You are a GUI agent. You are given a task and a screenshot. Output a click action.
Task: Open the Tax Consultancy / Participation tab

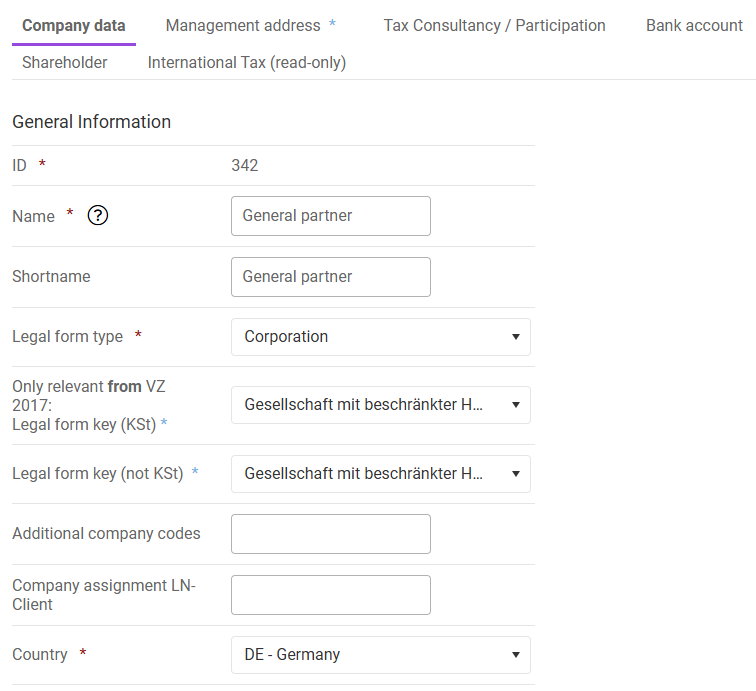click(x=494, y=26)
